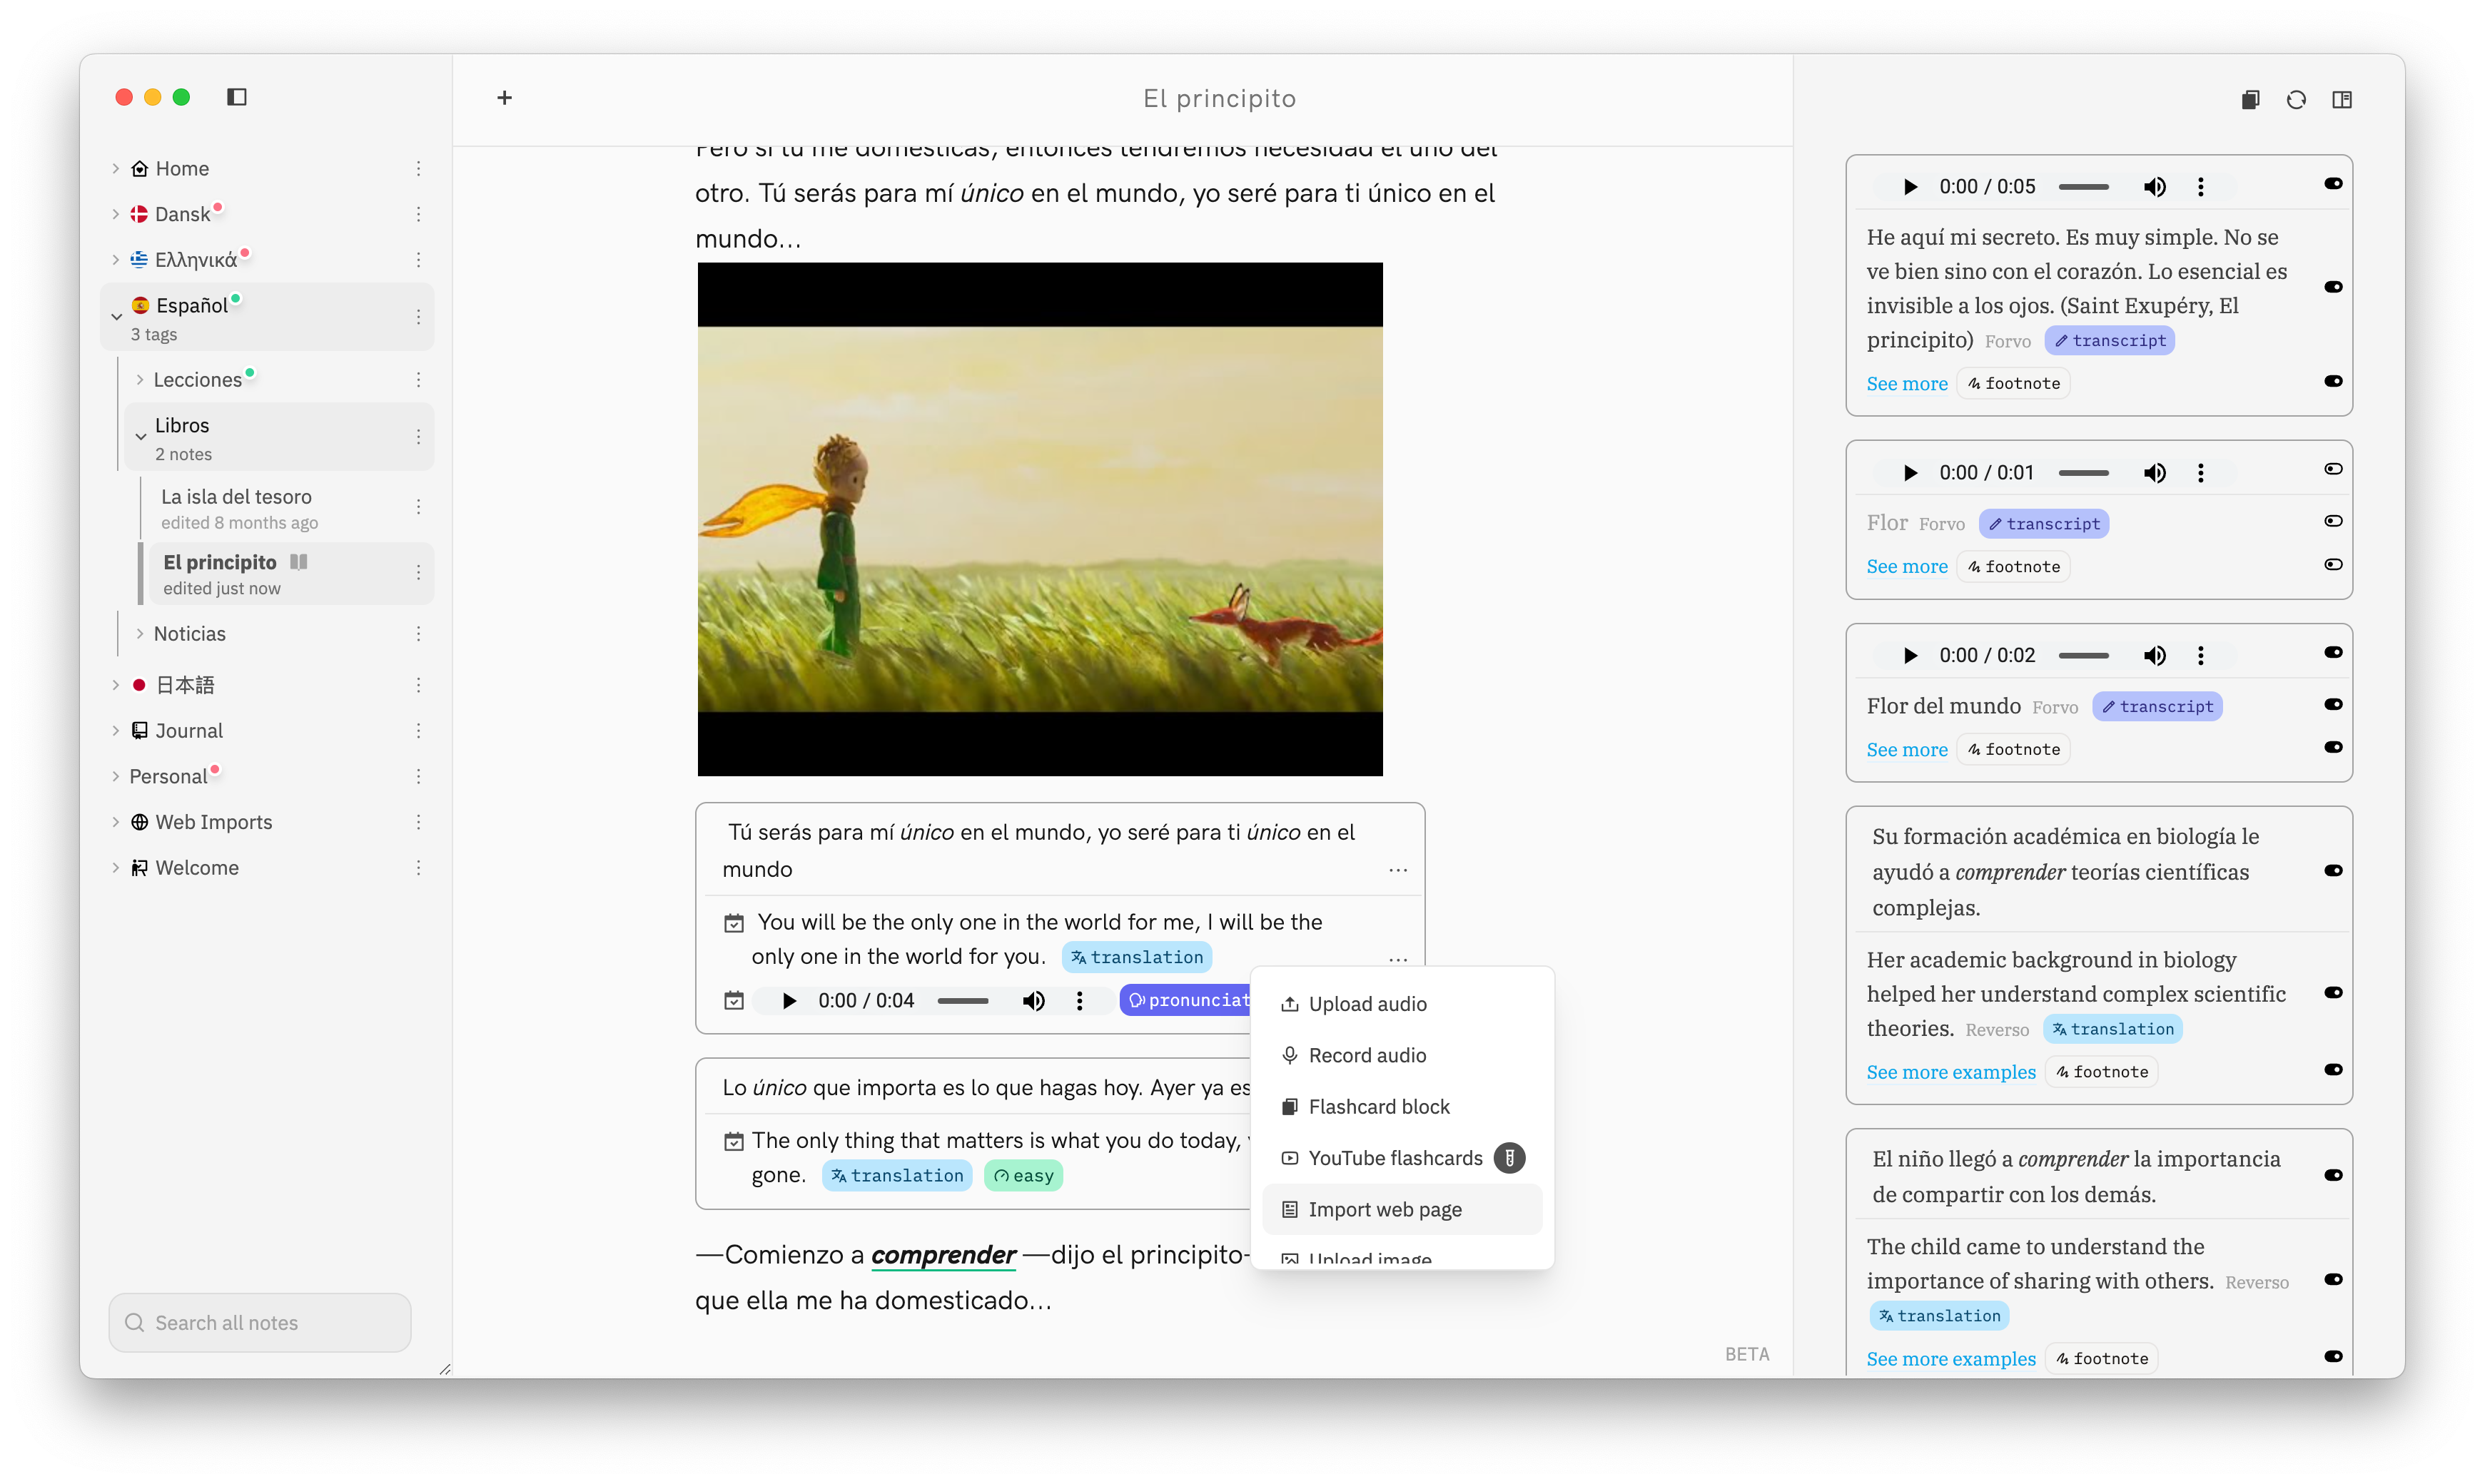Toggle visibility pill for 'Flor del mundo' transcript
Viewport: 2485px width, 1484px height.
click(x=2333, y=705)
